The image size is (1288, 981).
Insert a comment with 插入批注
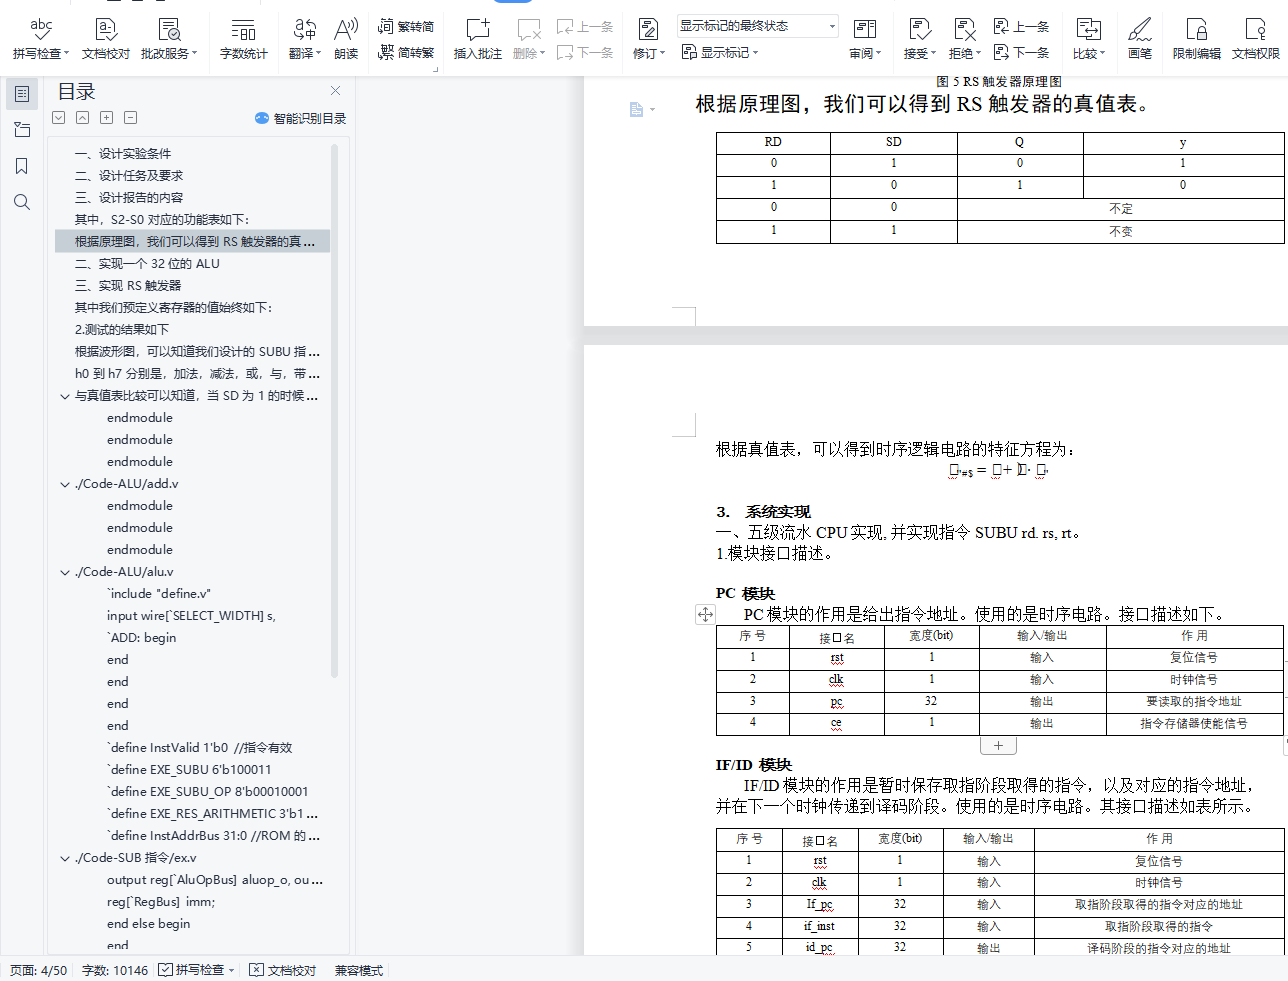pyautogui.click(x=478, y=38)
